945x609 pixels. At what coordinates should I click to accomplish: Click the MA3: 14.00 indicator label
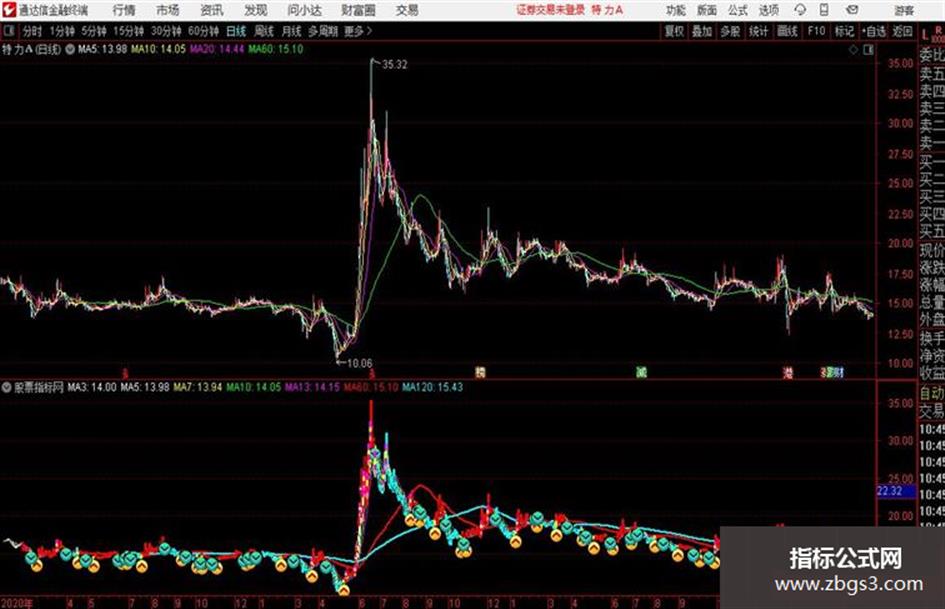(x=92, y=387)
